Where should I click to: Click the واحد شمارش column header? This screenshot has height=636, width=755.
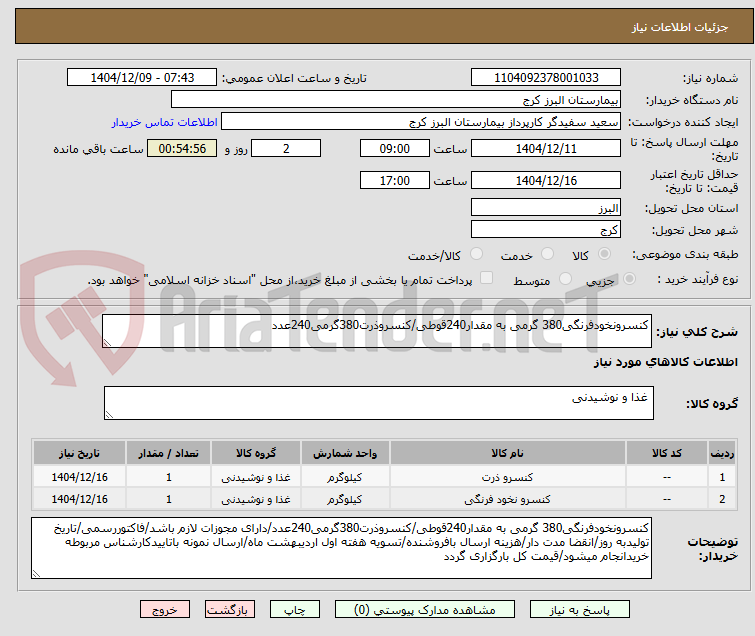tap(345, 453)
